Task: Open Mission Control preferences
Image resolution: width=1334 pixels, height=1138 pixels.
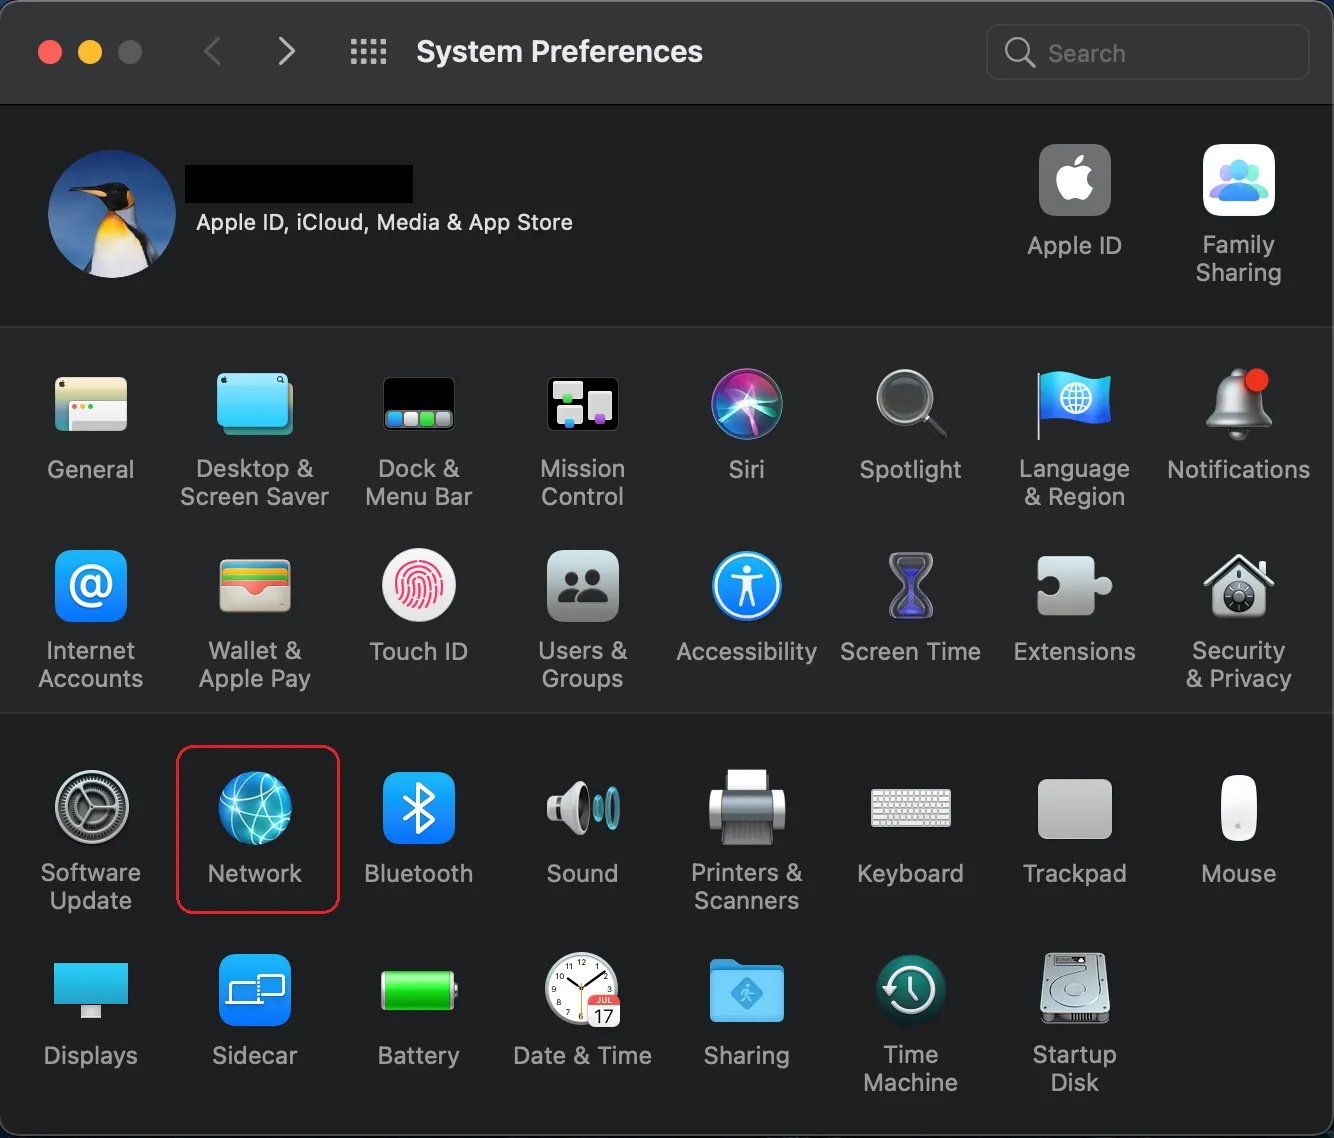Action: (x=583, y=440)
